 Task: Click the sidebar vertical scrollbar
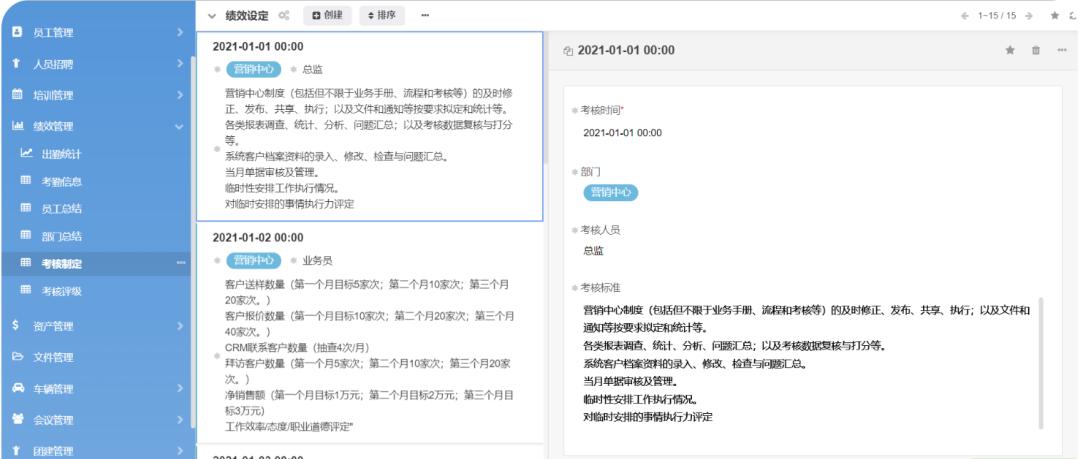tap(193, 241)
